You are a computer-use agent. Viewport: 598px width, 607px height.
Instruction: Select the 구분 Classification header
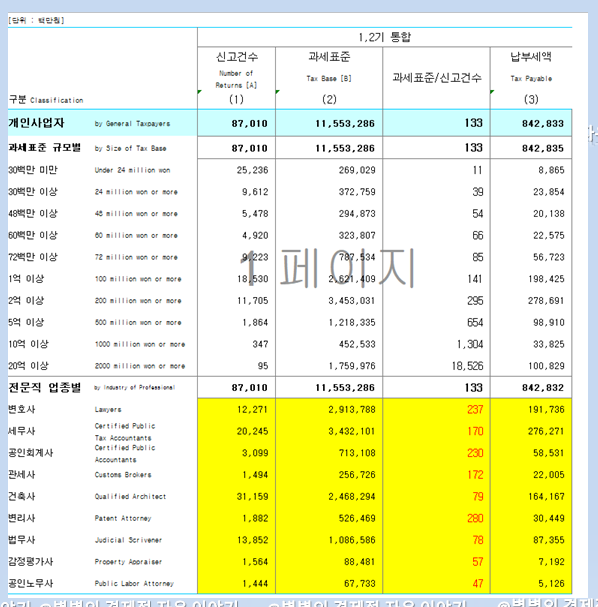(x=46, y=100)
